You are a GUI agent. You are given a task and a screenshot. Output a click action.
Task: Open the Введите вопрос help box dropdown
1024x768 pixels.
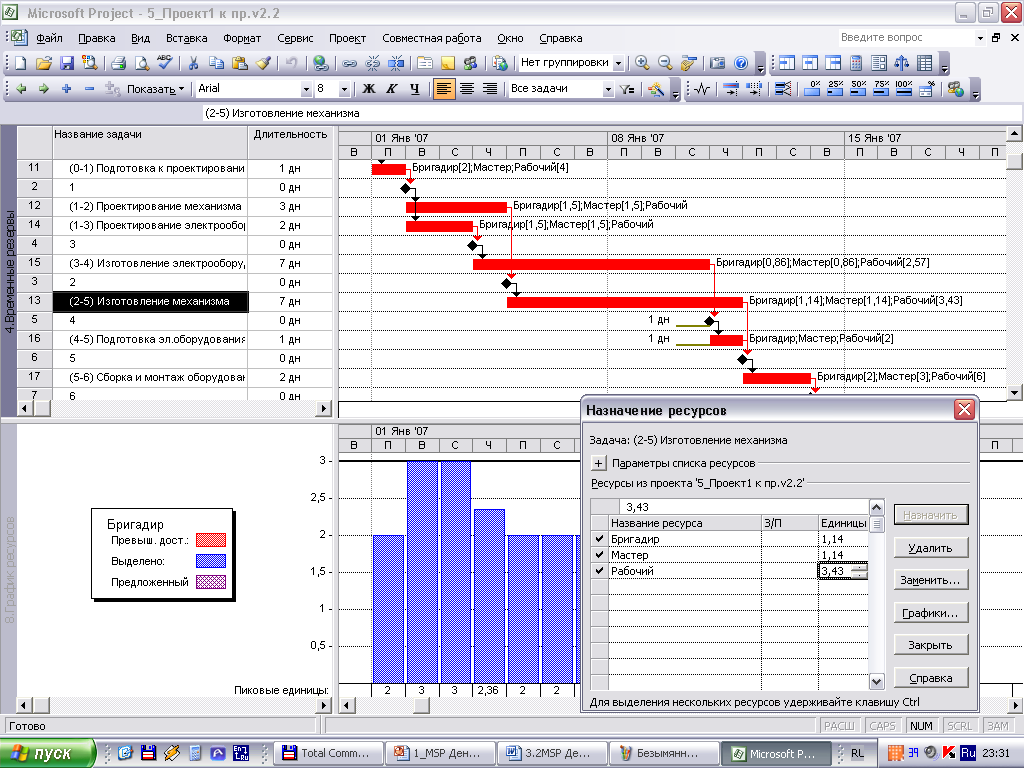point(980,38)
